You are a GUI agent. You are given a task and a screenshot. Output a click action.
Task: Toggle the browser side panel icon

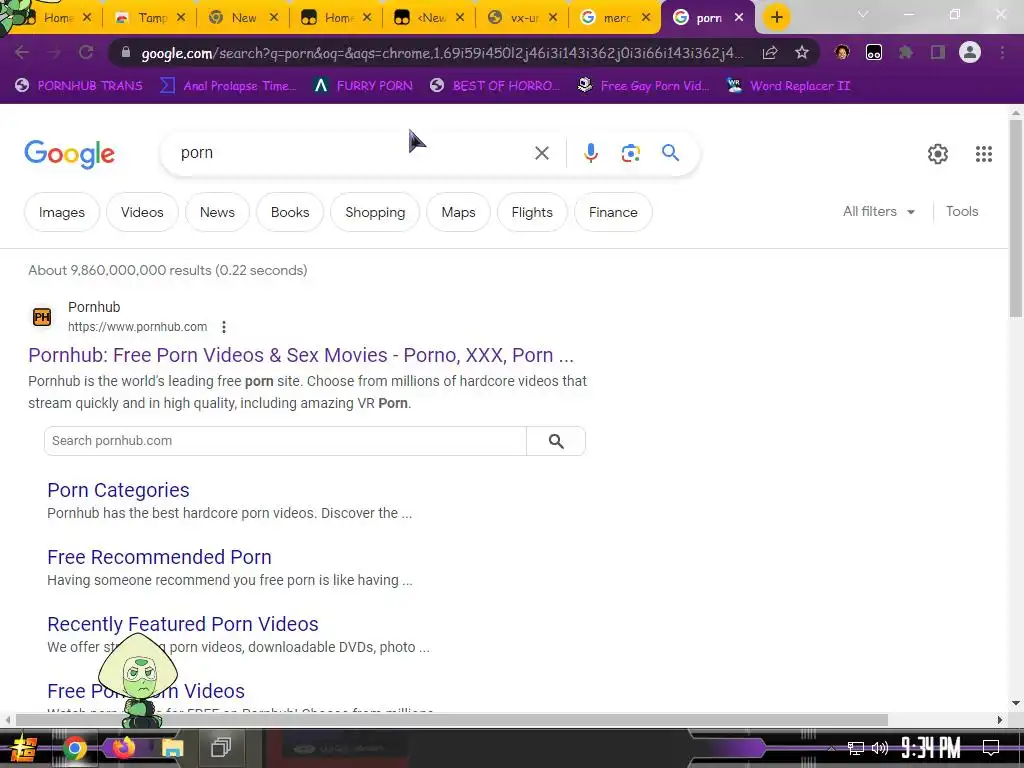[938, 52]
